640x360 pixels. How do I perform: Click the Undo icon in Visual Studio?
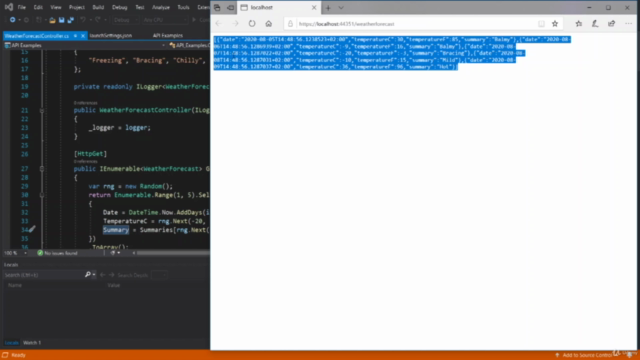(82, 20)
